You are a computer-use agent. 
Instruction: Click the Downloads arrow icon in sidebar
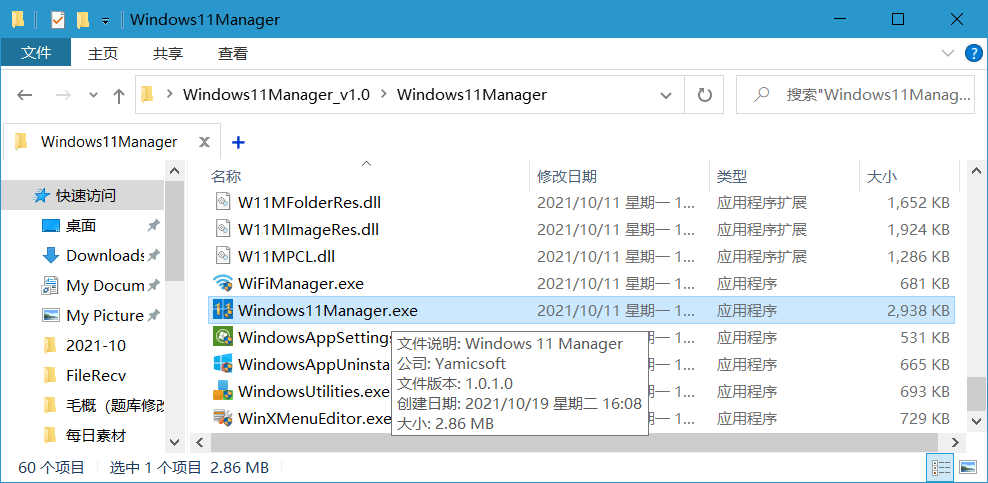pyautogui.click(x=50, y=255)
